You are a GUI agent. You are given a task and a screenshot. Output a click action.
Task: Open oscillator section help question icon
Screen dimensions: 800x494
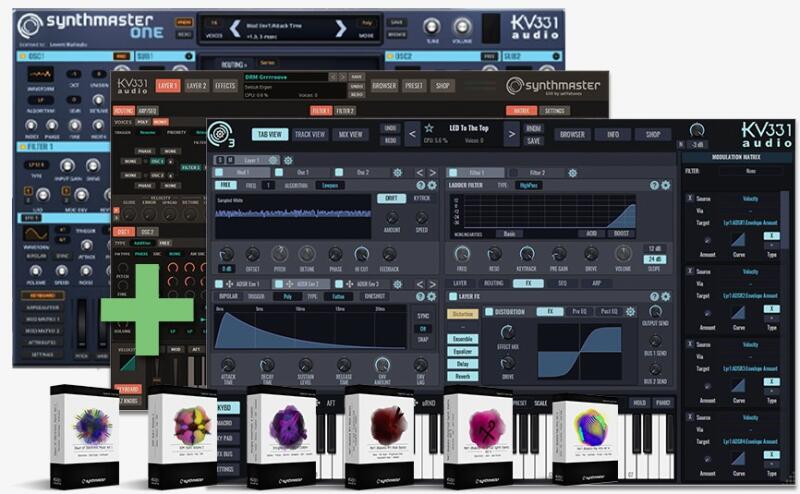click(421, 185)
